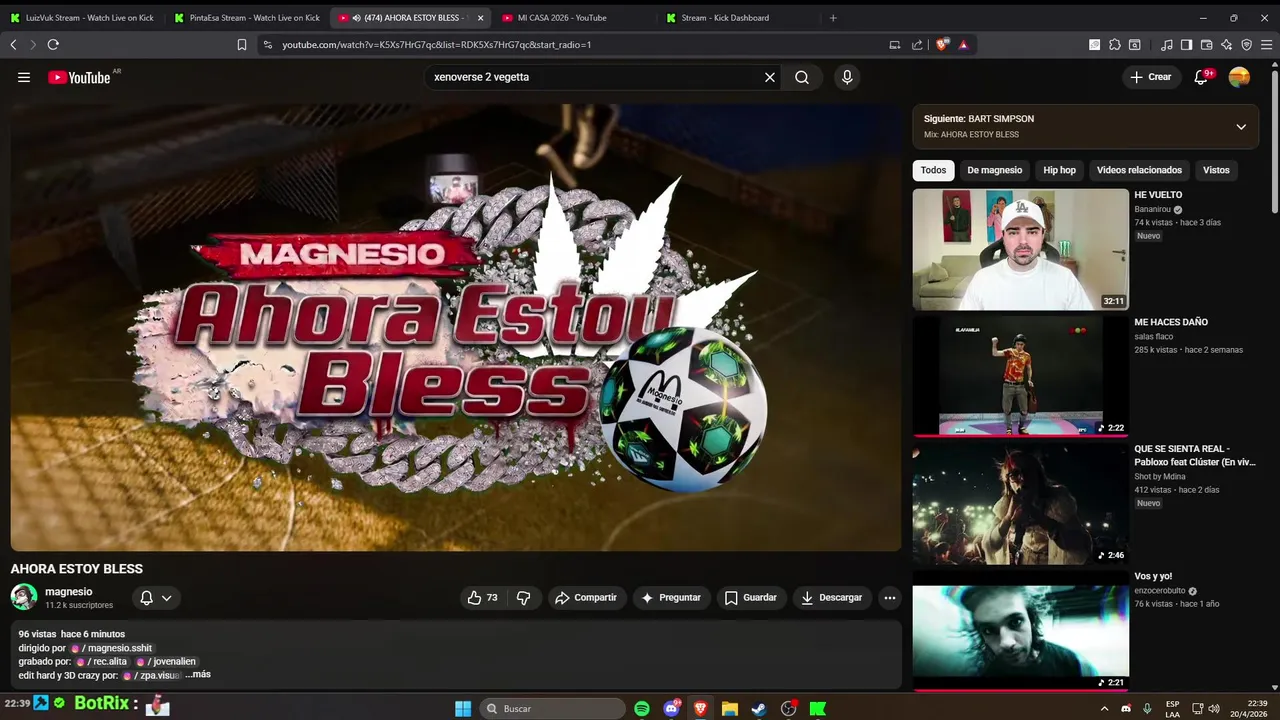Clear the search box with the X

770,77
